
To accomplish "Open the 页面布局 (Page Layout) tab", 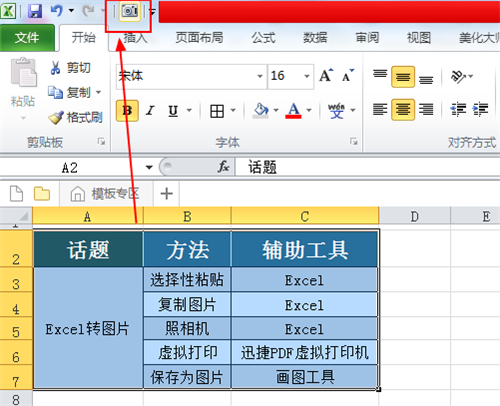I will tap(200, 38).
